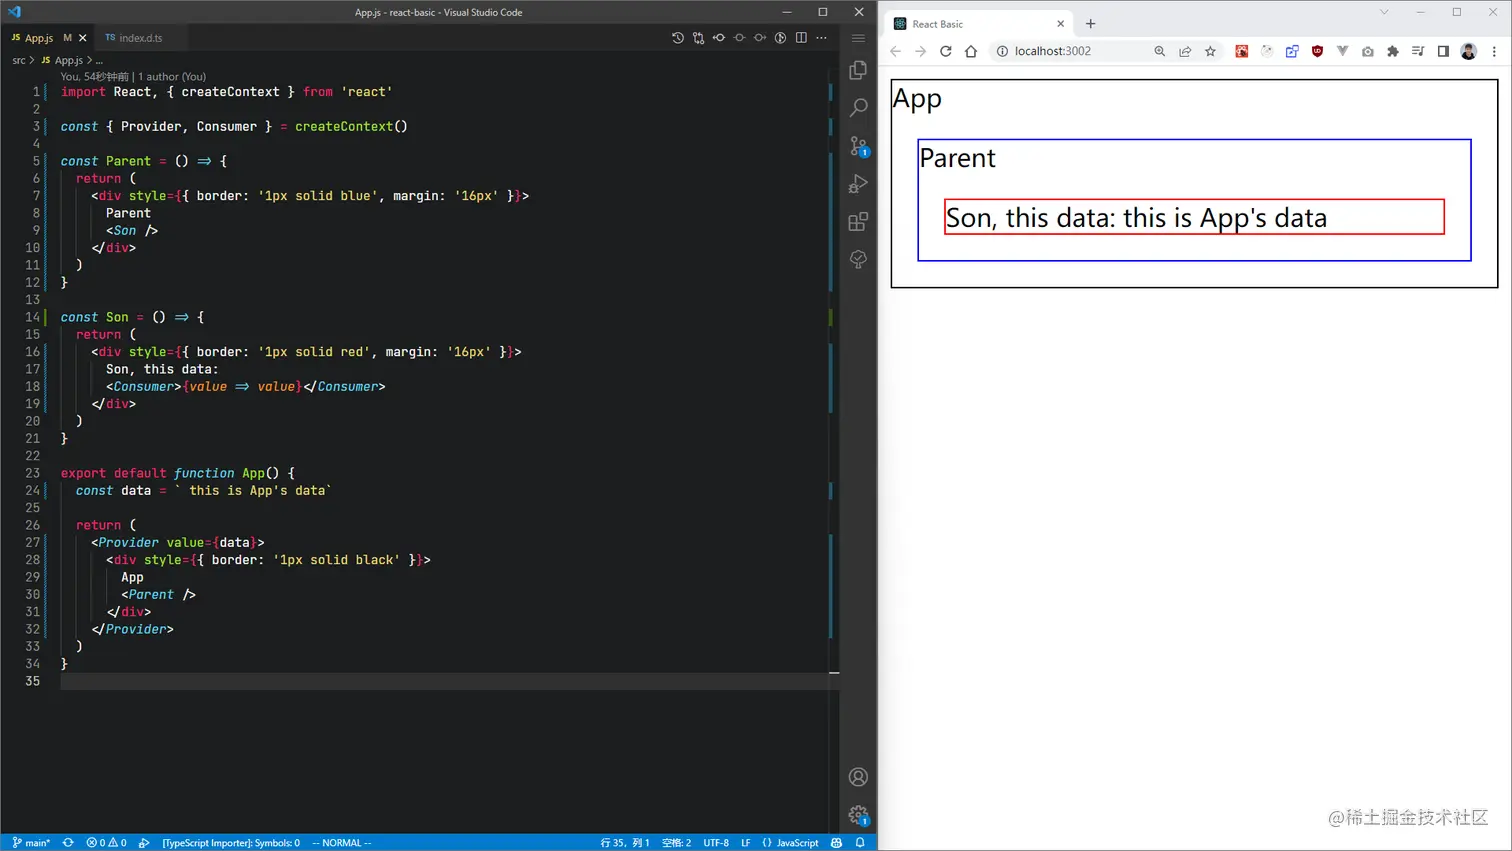Open the uBlock Origin shield extension

pyautogui.click(x=1318, y=51)
